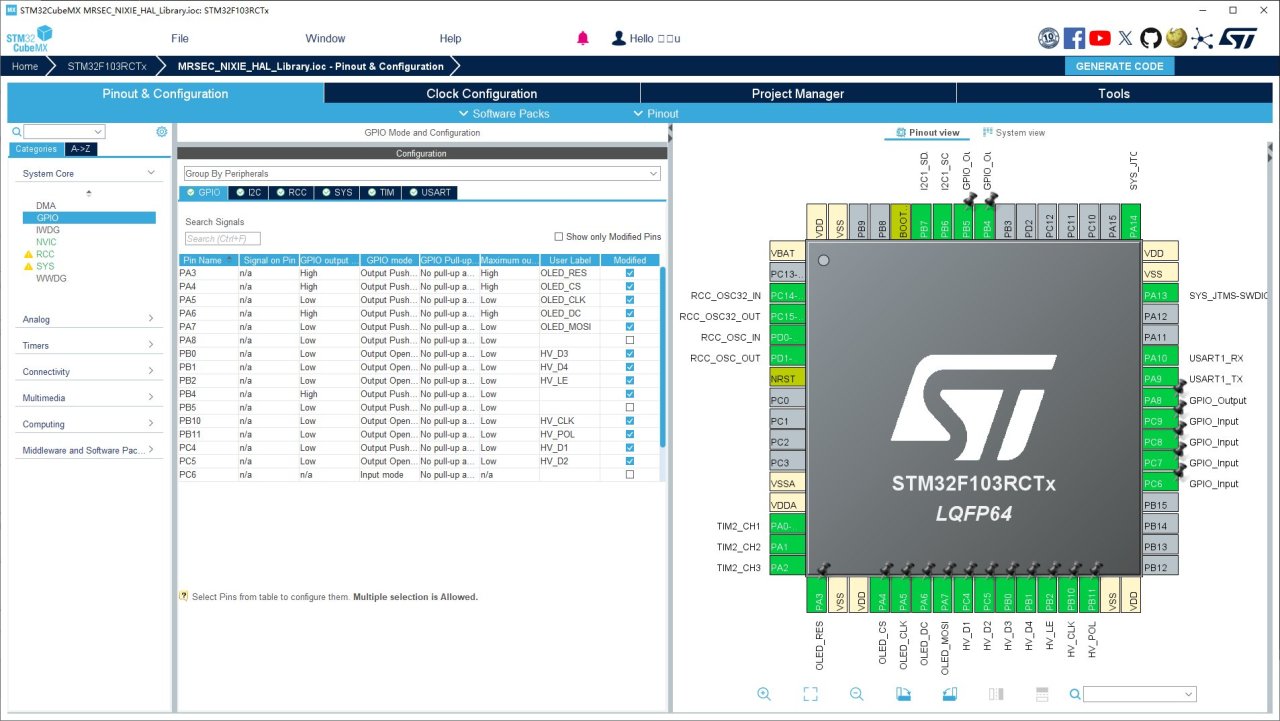Rotate the chip view clockwise
This screenshot has height=721, width=1280.
(903, 694)
